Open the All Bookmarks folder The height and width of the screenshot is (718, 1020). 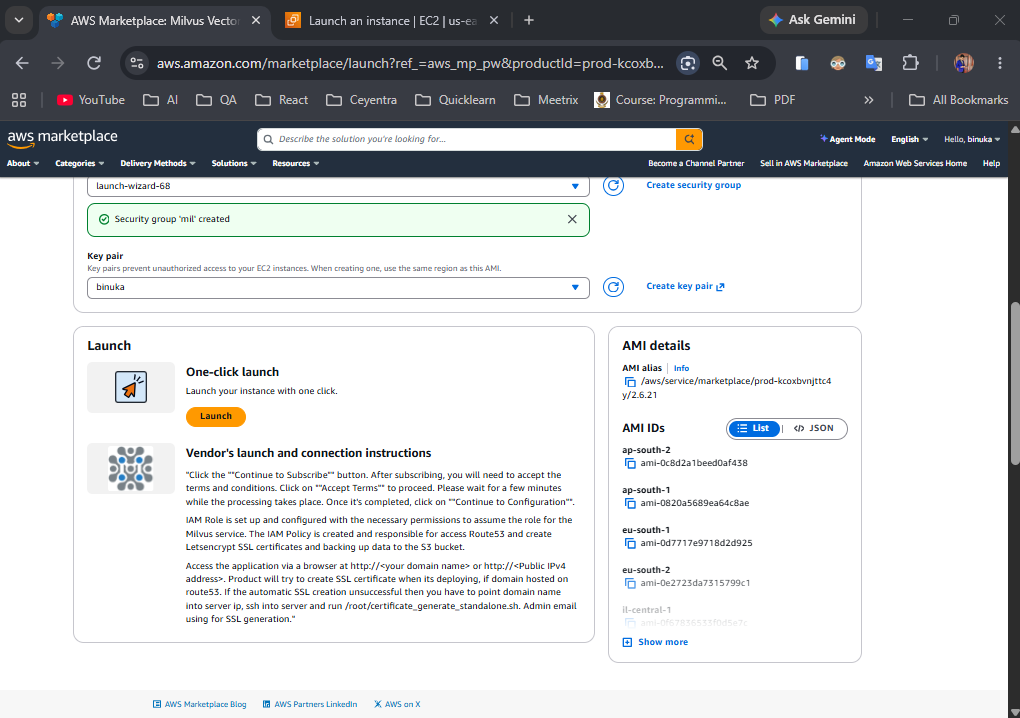coord(959,100)
